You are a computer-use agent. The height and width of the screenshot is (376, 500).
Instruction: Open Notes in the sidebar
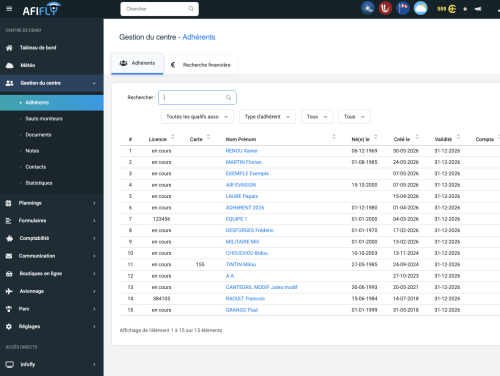pyautogui.click(x=32, y=151)
